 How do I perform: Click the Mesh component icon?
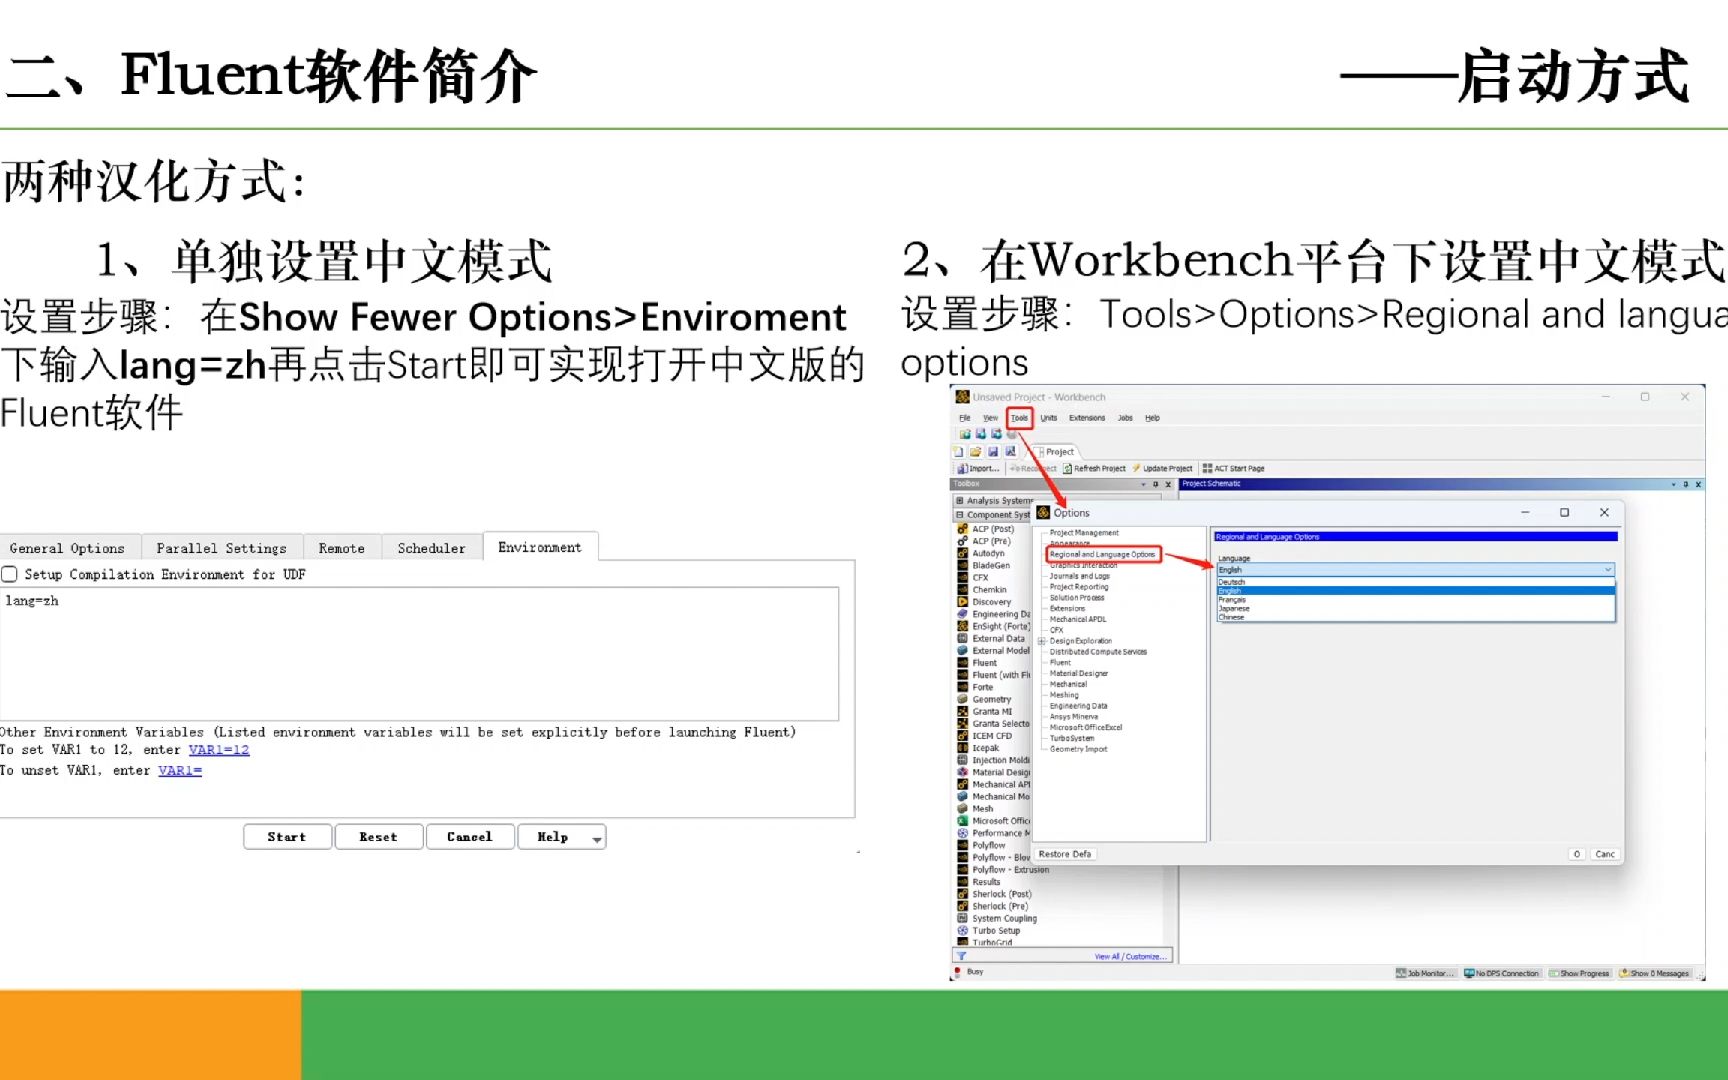click(x=963, y=809)
